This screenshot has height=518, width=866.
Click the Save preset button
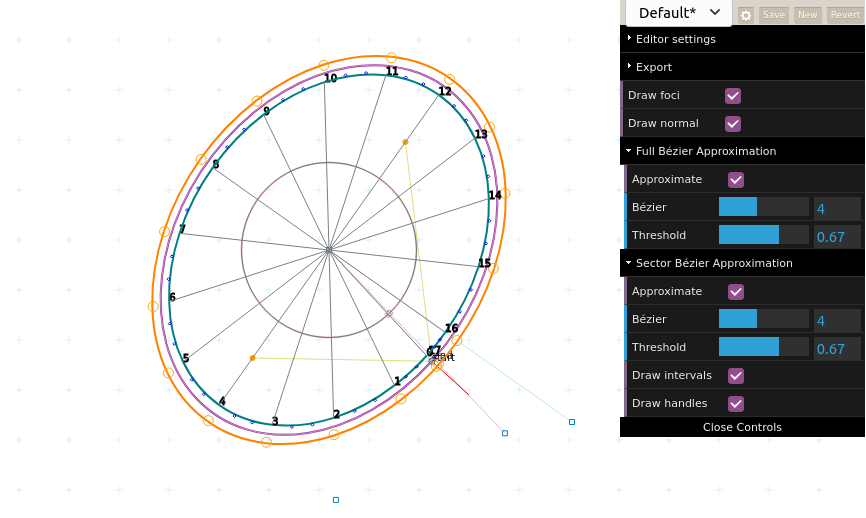coord(773,15)
